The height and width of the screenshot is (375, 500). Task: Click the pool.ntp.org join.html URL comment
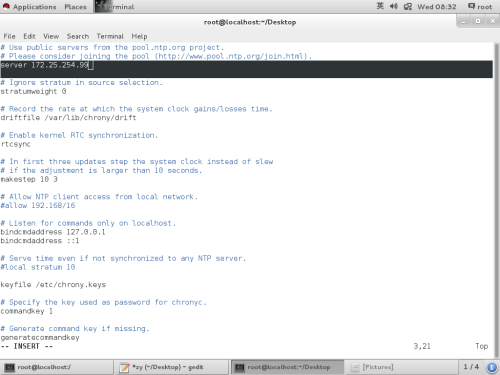(156, 56)
